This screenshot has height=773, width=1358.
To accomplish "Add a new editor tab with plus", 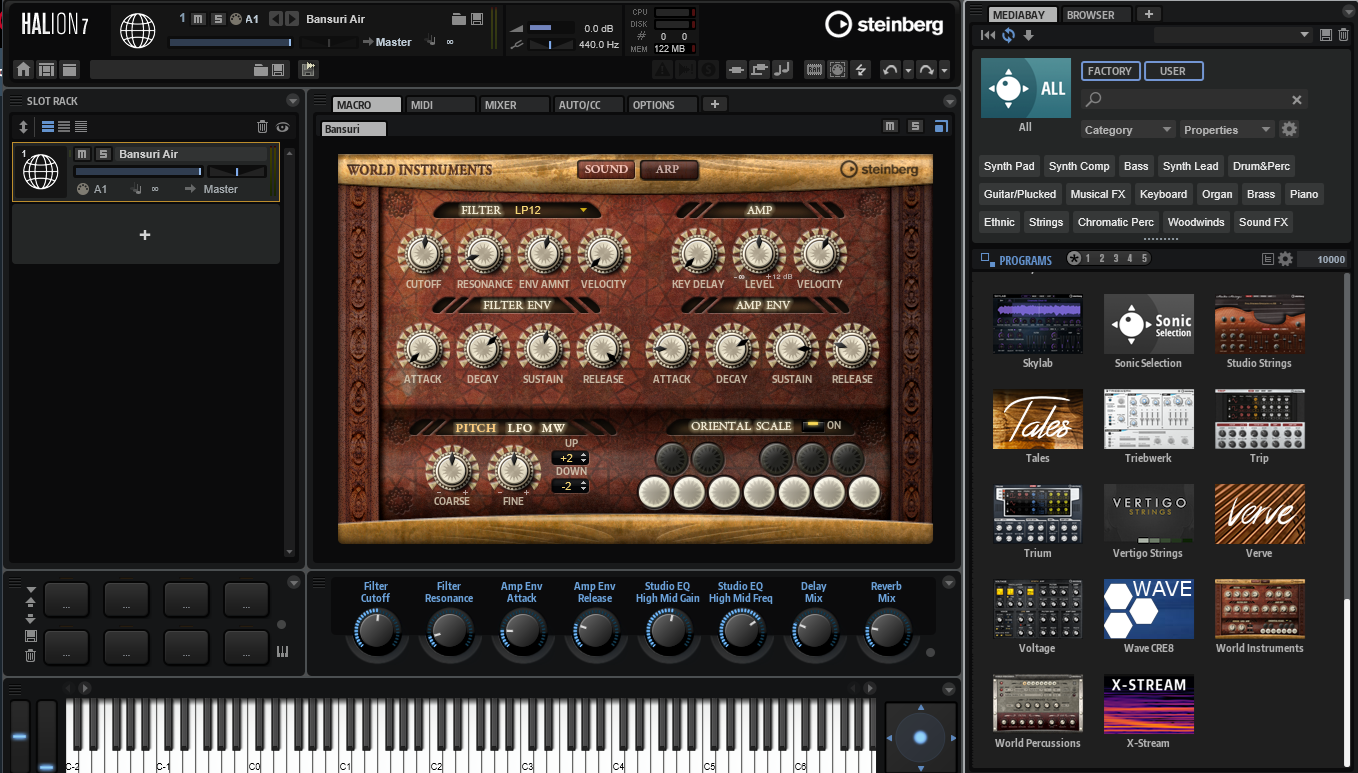I will [x=714, y=104].
